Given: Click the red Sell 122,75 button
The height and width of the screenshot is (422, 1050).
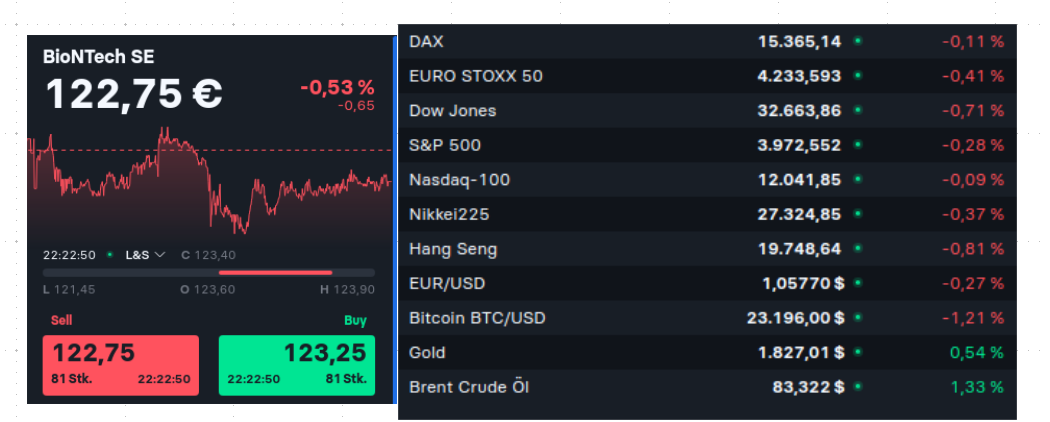Looking at the screenshot, I should 120,365.
